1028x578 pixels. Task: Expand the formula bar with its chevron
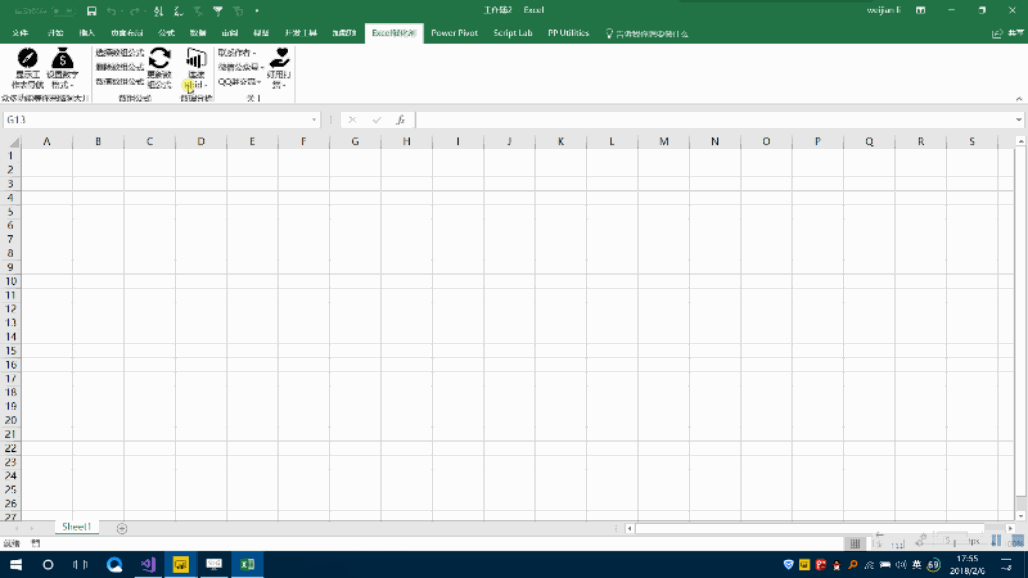1019,120
